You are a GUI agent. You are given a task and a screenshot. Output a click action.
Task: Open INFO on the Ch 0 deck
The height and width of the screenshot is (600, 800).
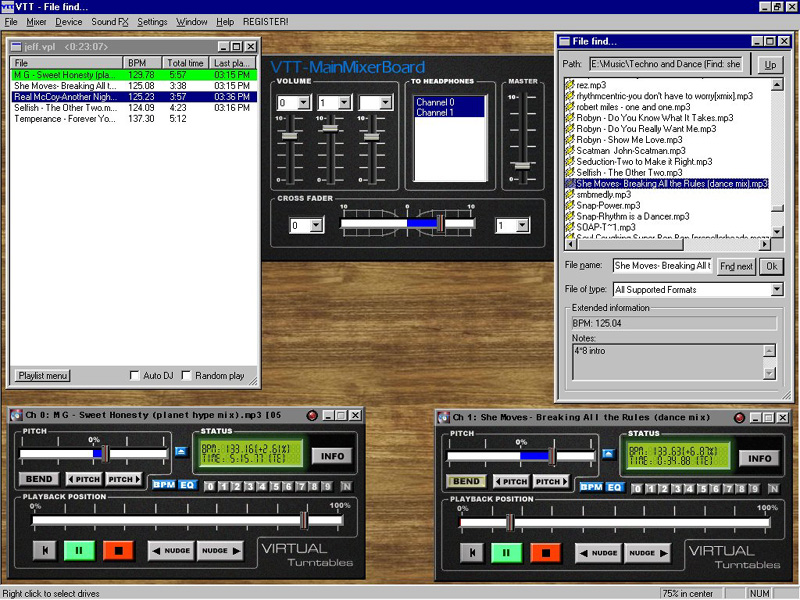click(x=333, y=456)
